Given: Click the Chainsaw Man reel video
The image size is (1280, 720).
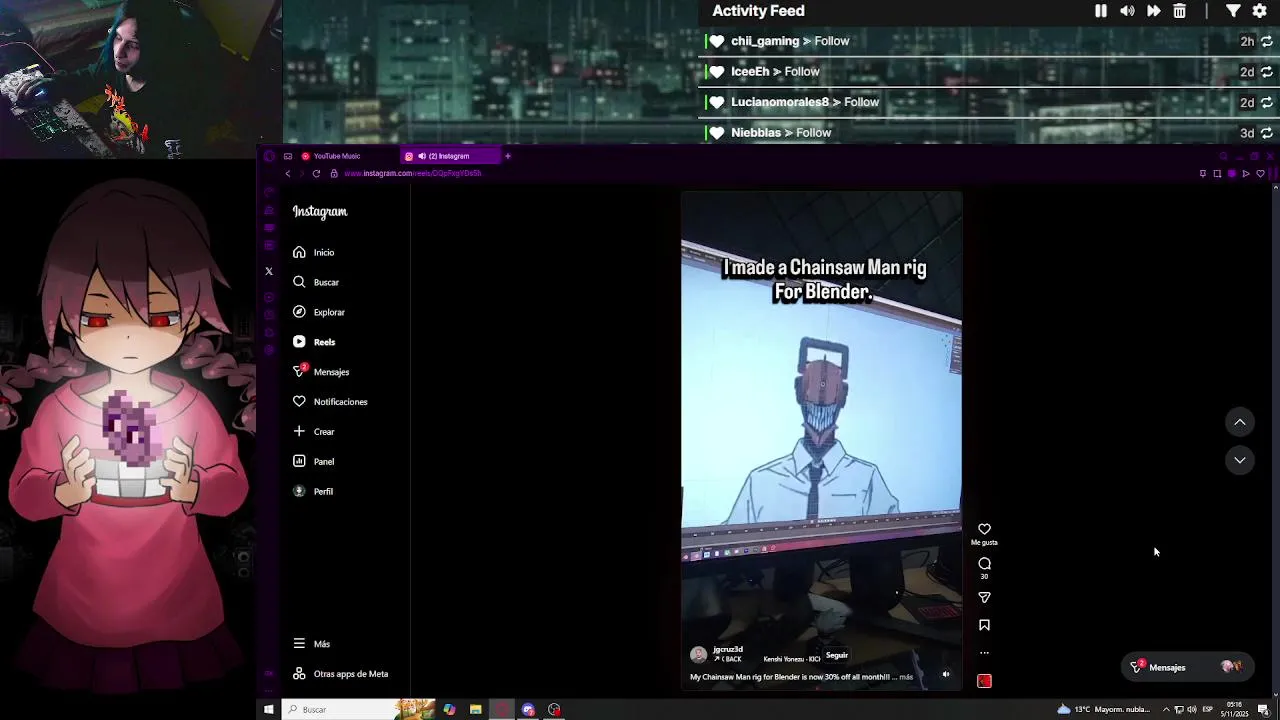Looking at the screenshot, I should [821, 440].
